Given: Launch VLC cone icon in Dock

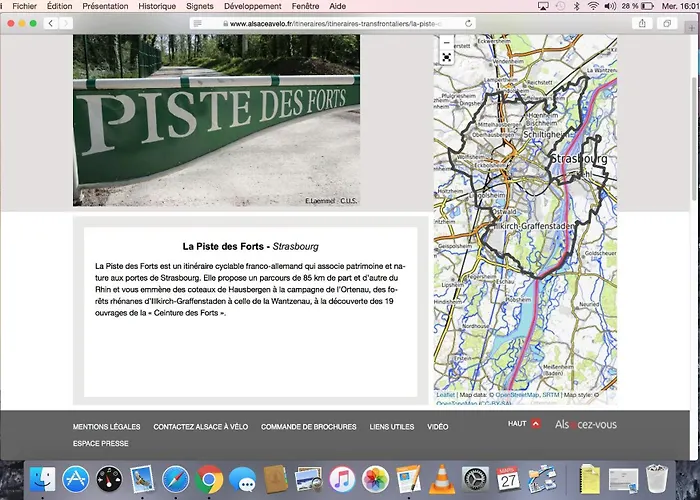Looking at the screenshot, I should [442, 479].
